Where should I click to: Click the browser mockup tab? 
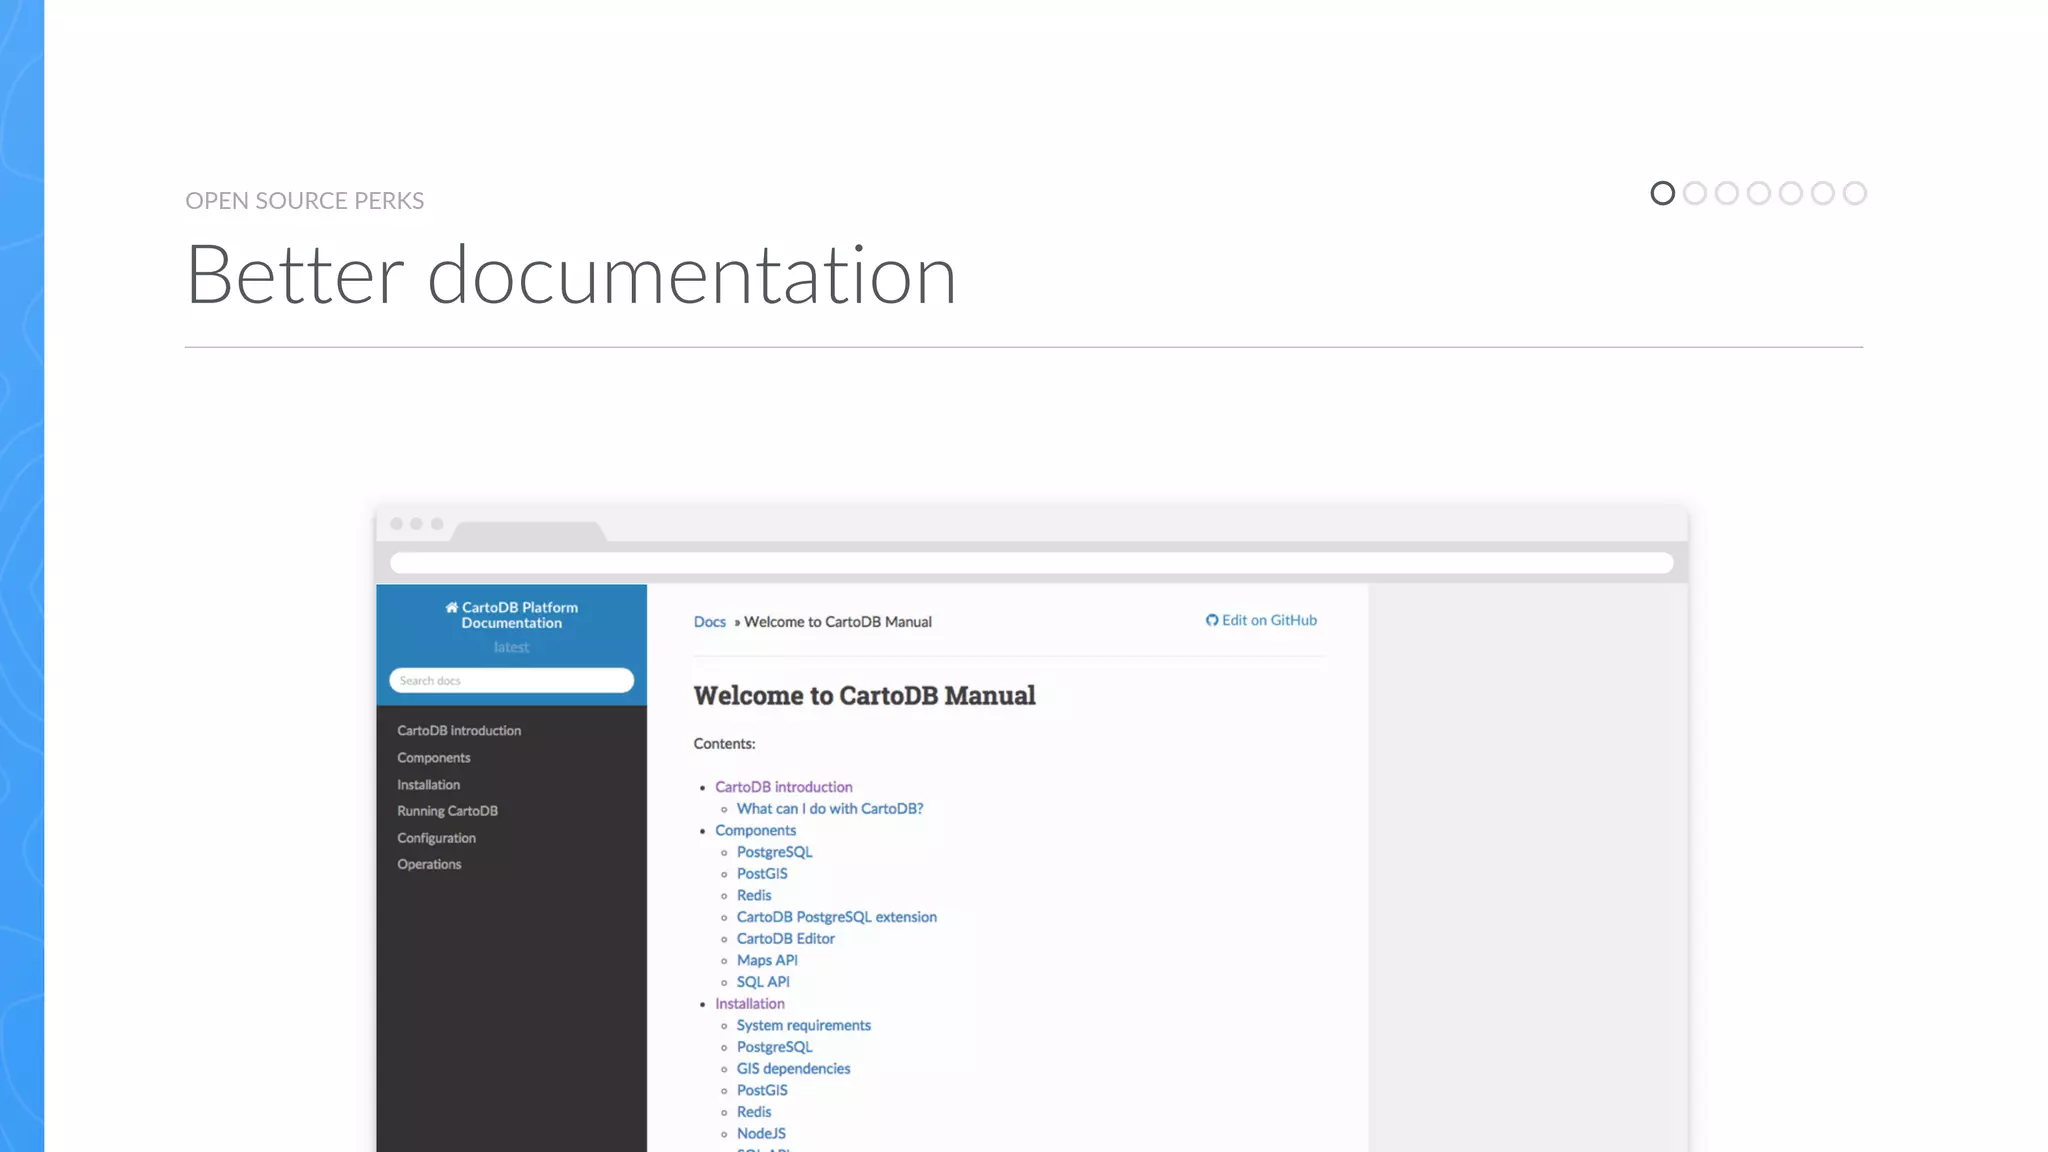(528, 531)
